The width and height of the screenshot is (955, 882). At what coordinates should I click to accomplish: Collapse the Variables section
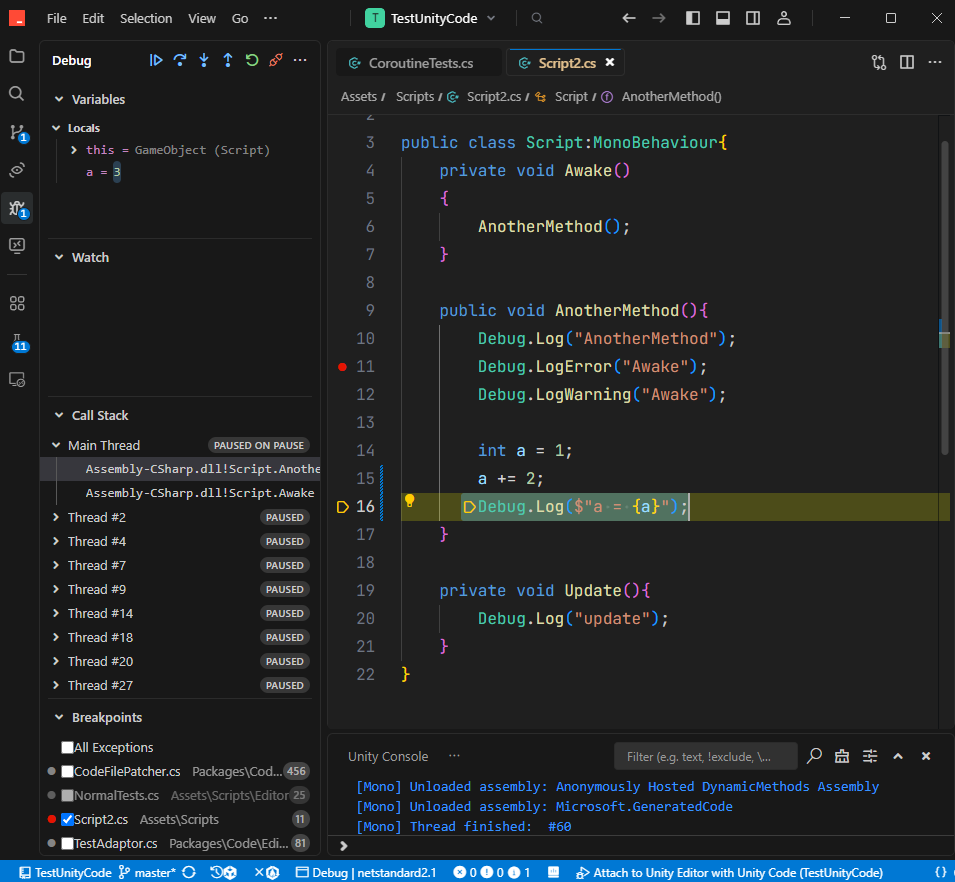coord(58,99)
